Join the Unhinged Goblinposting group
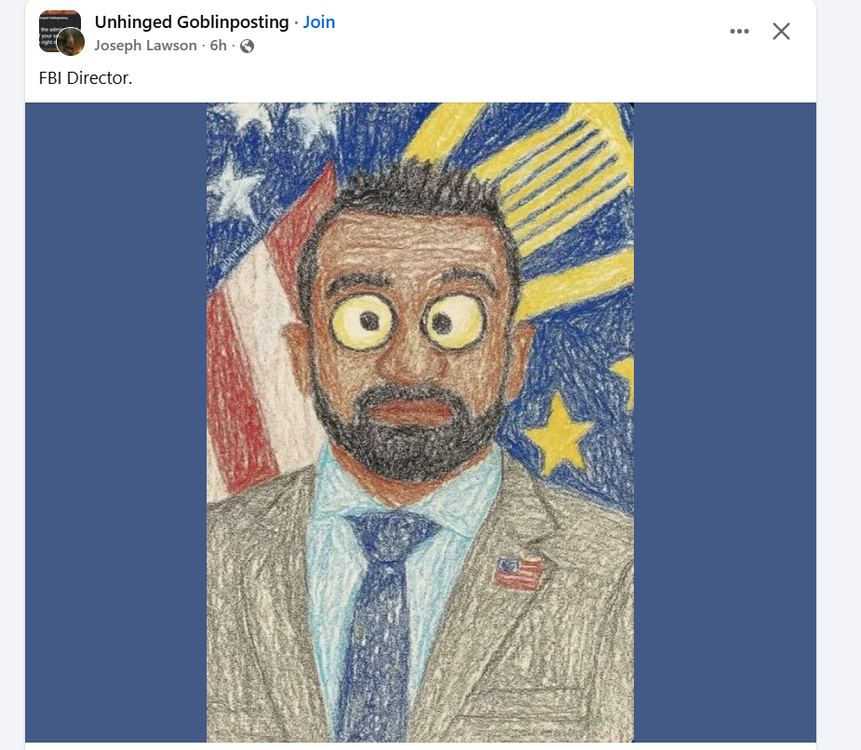The image size is (861, 750). pos(319,22)
